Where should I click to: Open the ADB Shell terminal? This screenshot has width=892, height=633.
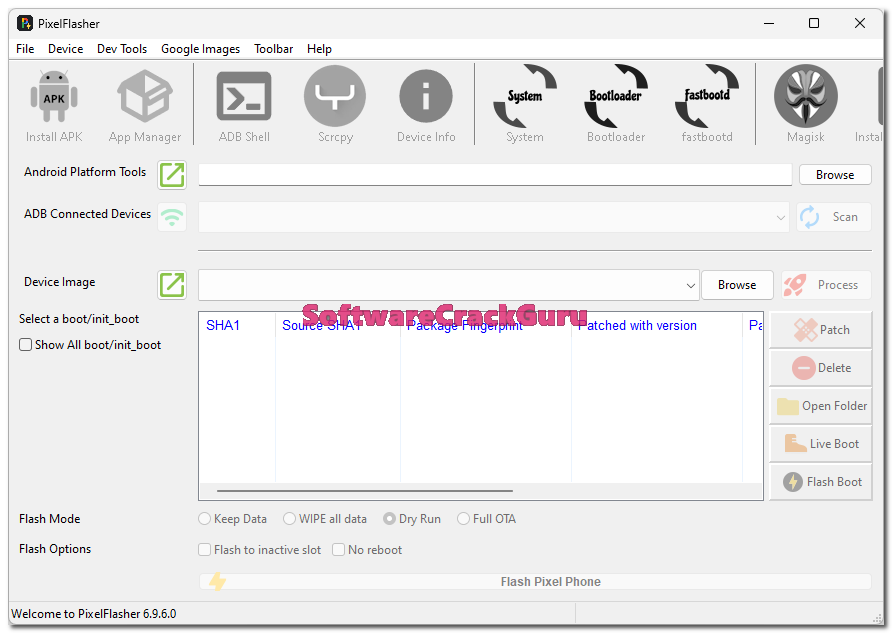pyautogui.click(x=244, y=106)
